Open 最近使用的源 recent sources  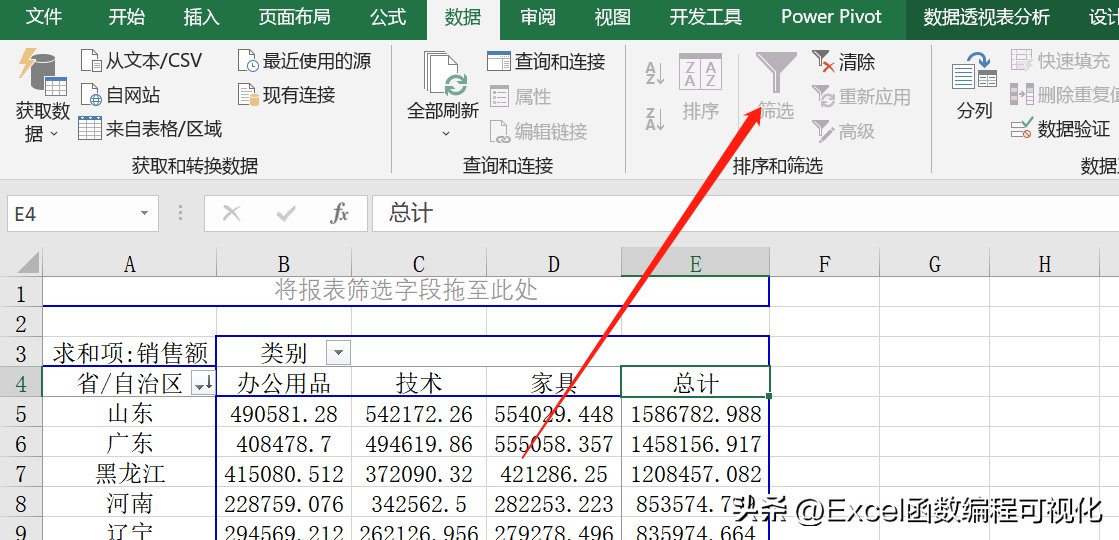click(x=248, y=62)
